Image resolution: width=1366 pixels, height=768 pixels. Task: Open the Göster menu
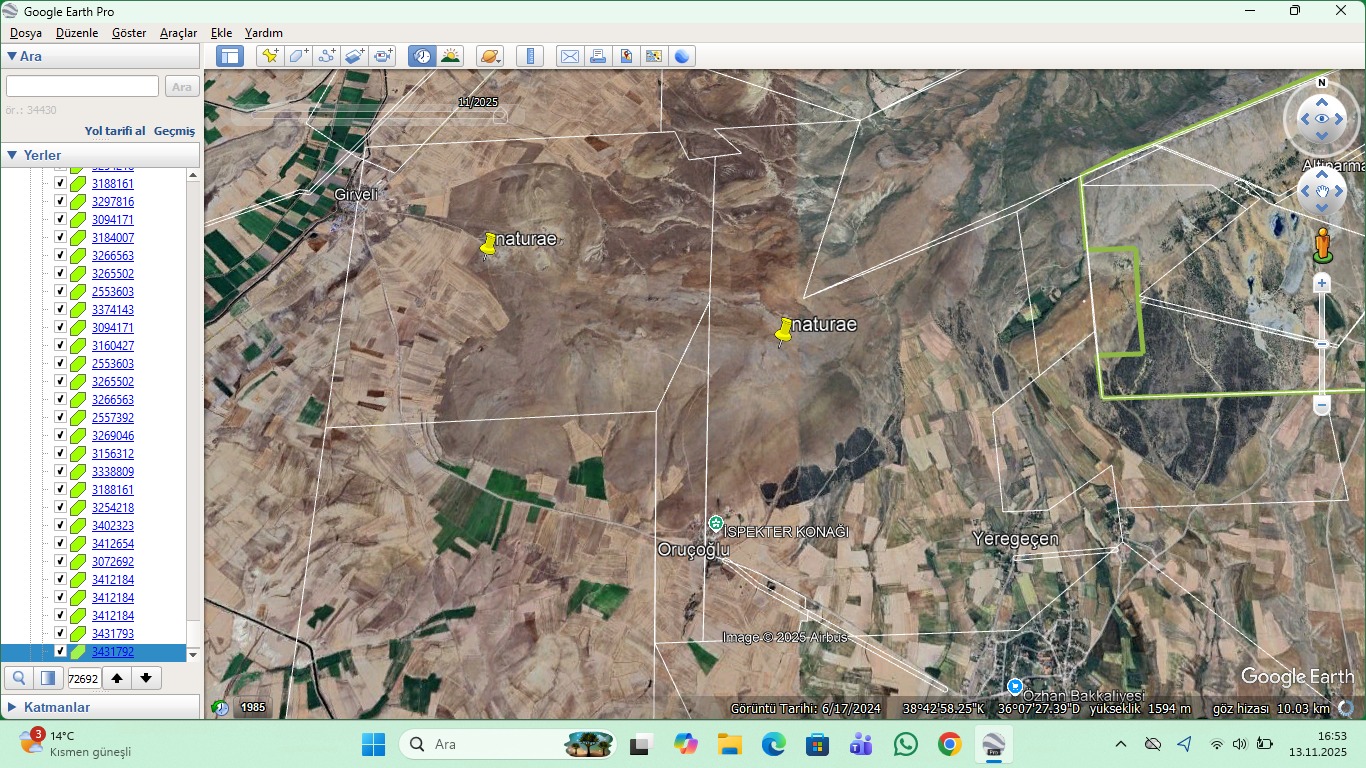pyautogui.click(x=129, y=33)
